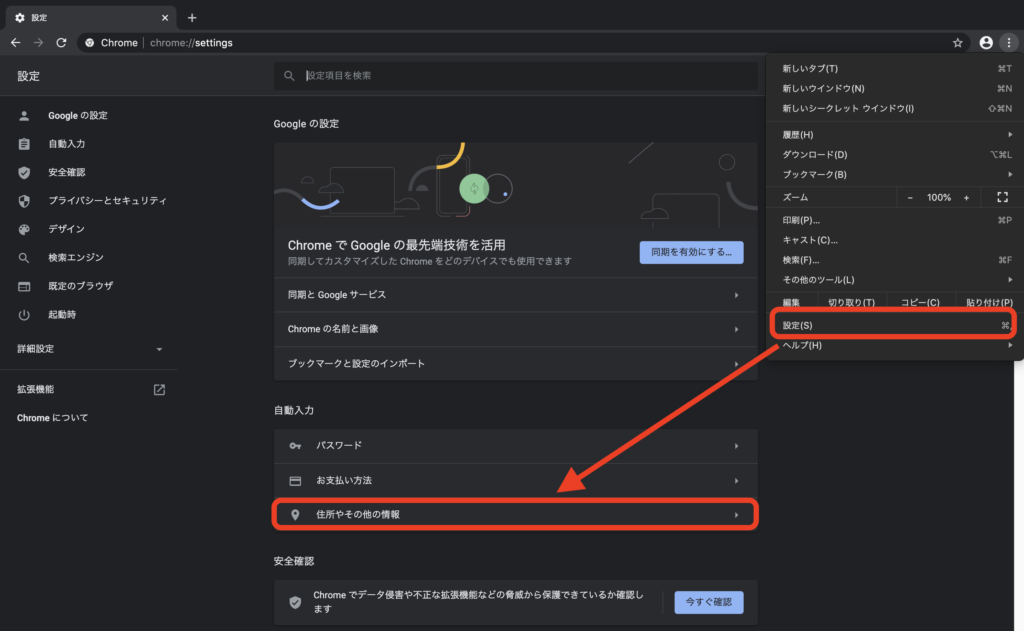Select キャスト(C)... from the menu

(895, 240)
